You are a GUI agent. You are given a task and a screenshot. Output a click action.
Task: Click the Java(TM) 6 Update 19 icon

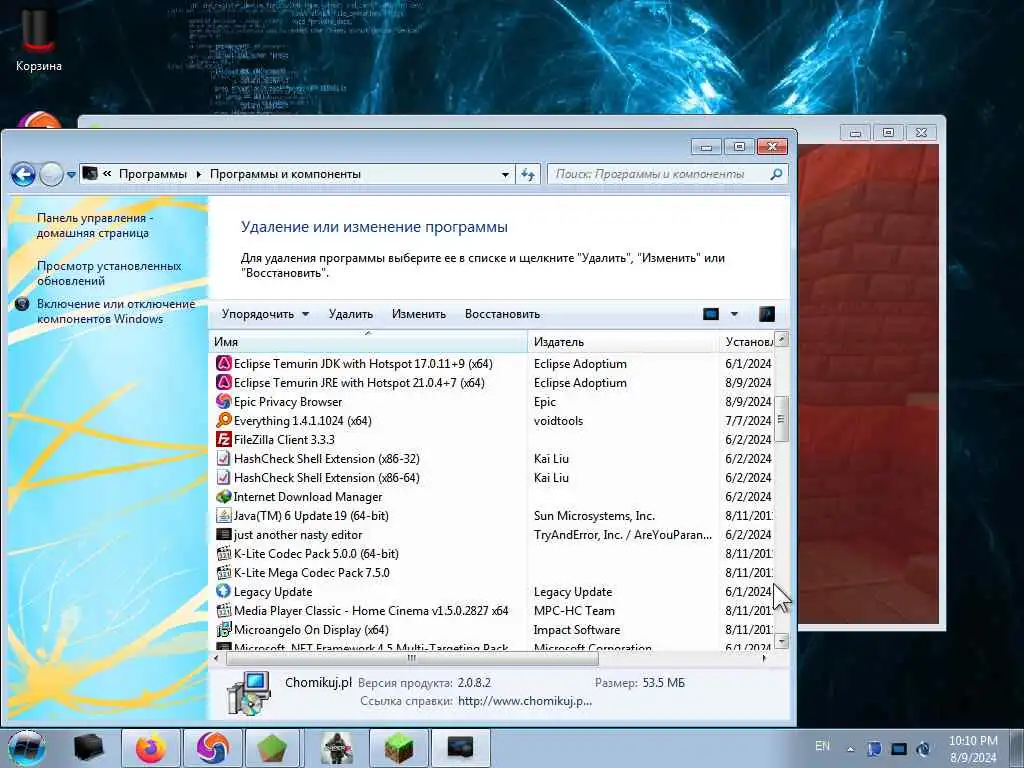pyautogui.click(x=223, y=516)
